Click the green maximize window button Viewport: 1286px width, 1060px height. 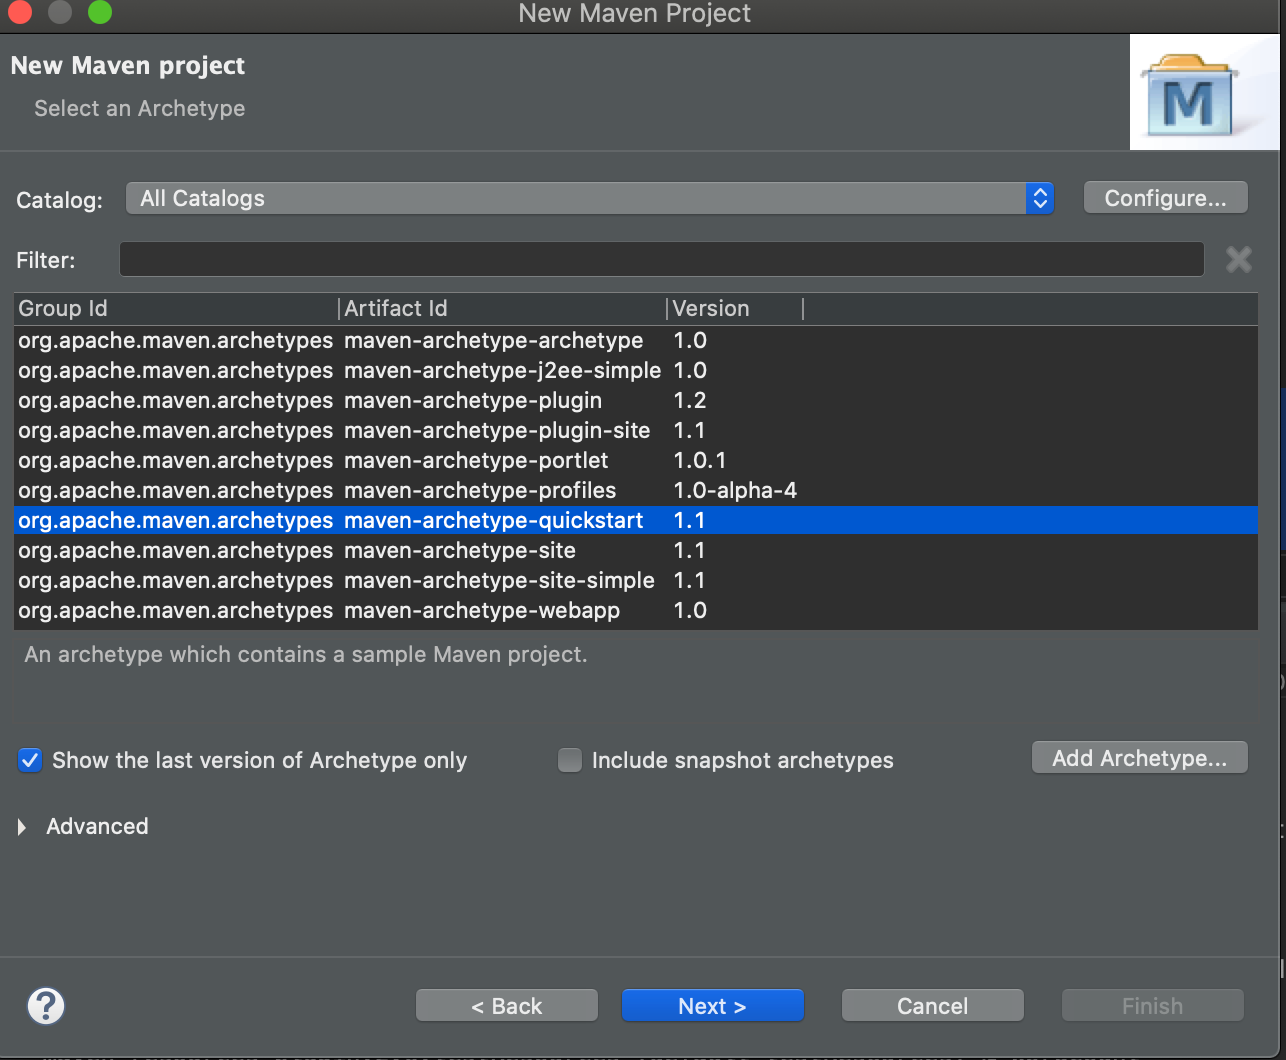(100, 12)
